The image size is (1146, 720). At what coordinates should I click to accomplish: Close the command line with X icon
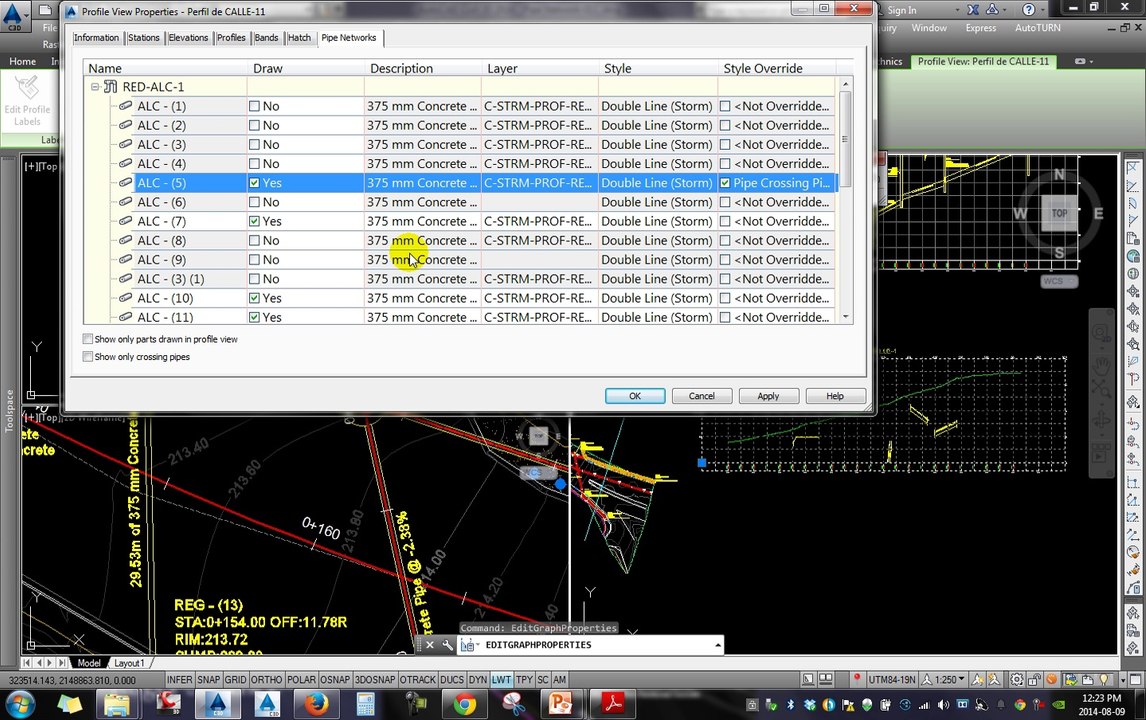tap(430, 645)
